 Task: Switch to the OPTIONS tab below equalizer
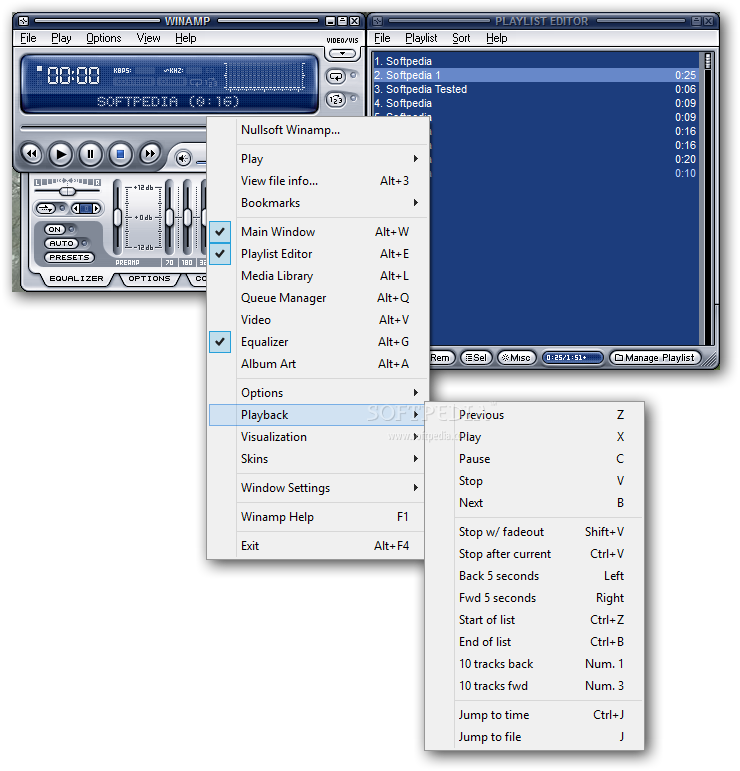(x=149, y=278)
